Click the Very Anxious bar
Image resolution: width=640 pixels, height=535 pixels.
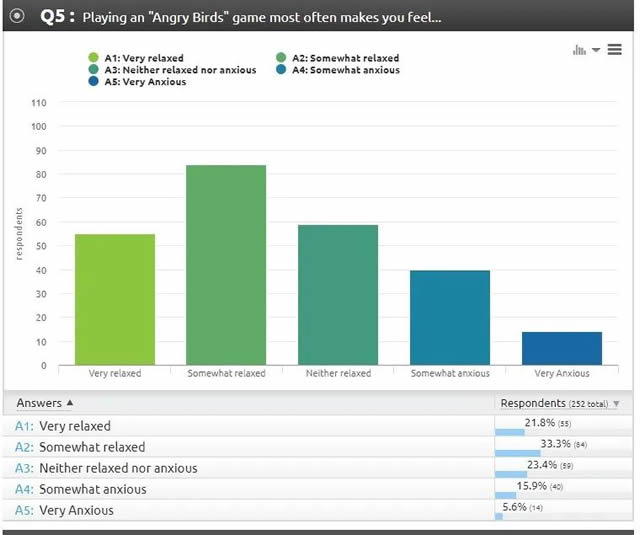tap(561, 349)
